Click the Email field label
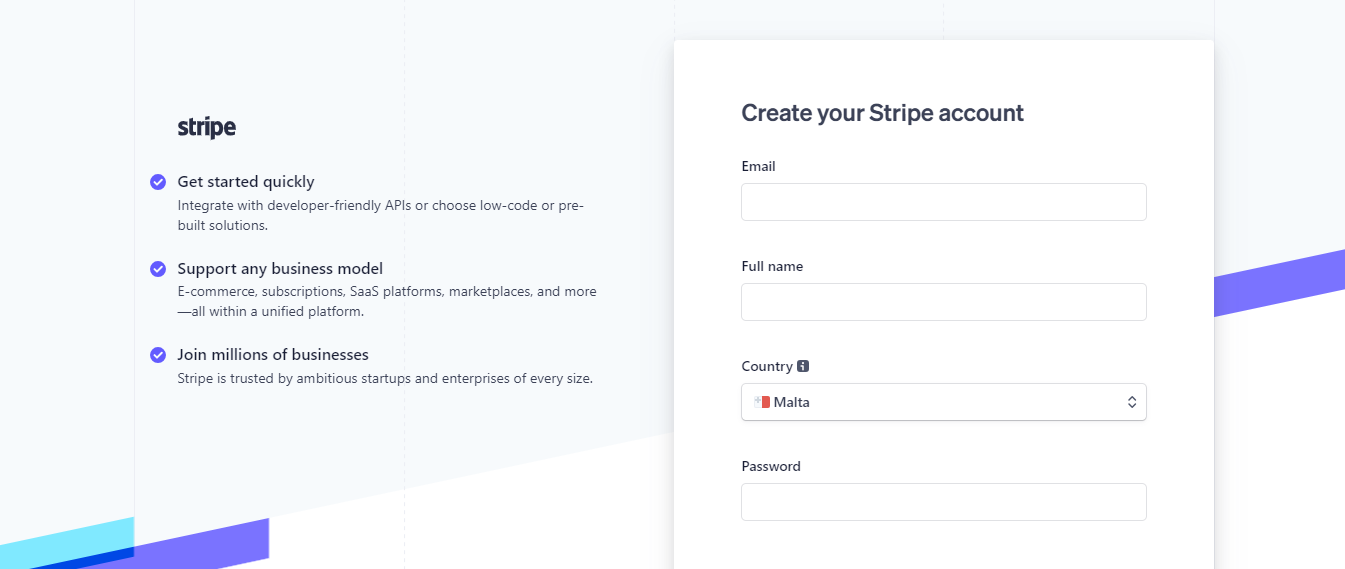Viewport: 1345px width, 569px height. (758, 166)
